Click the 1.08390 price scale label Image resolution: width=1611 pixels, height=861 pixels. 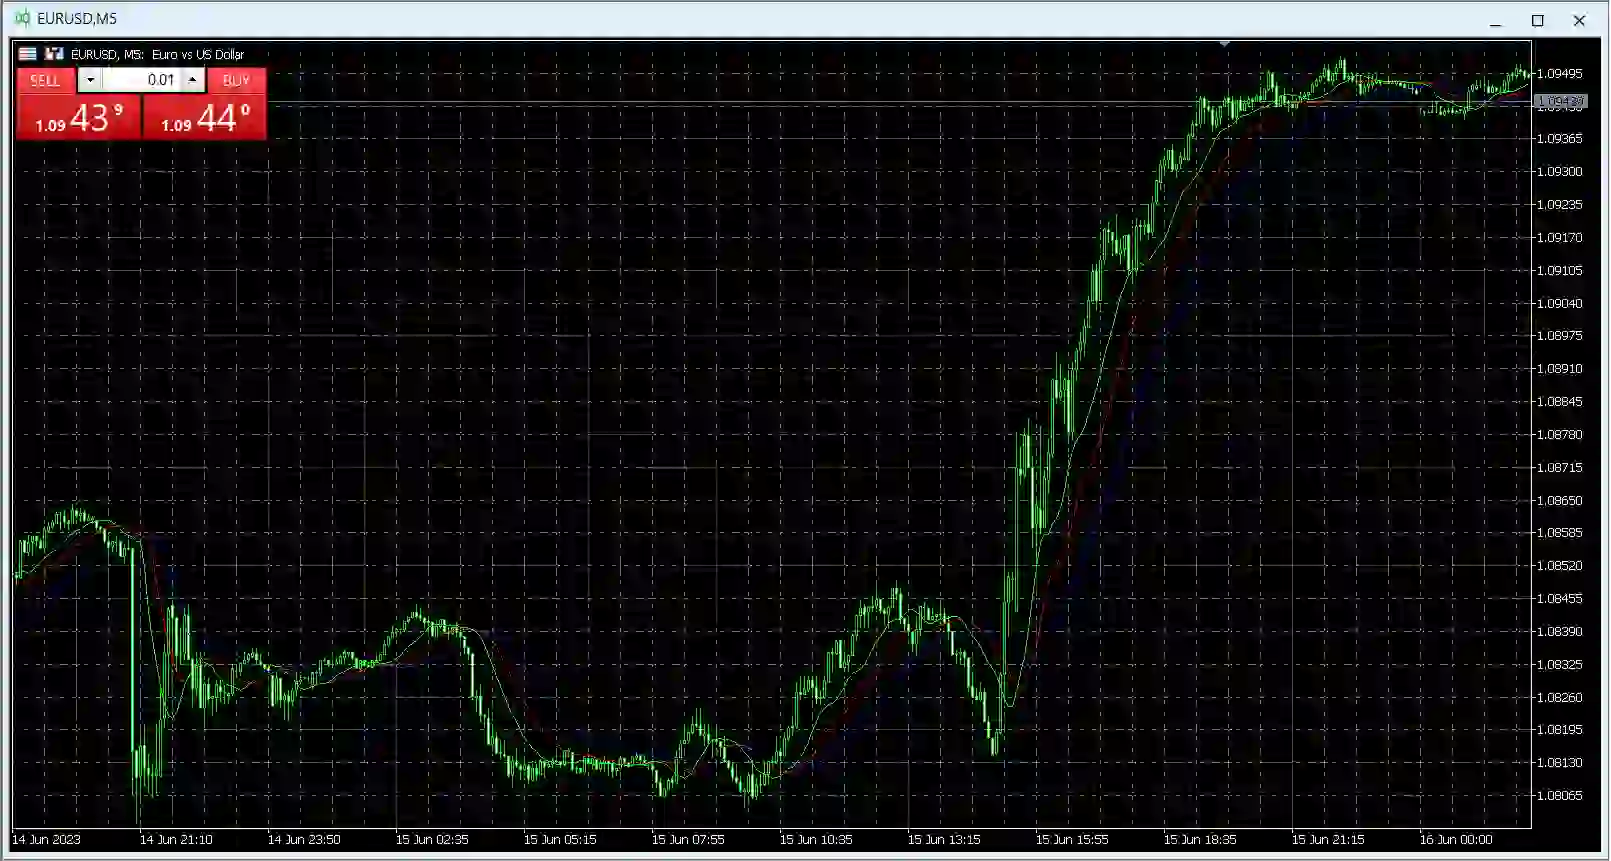coord(1560,631)
